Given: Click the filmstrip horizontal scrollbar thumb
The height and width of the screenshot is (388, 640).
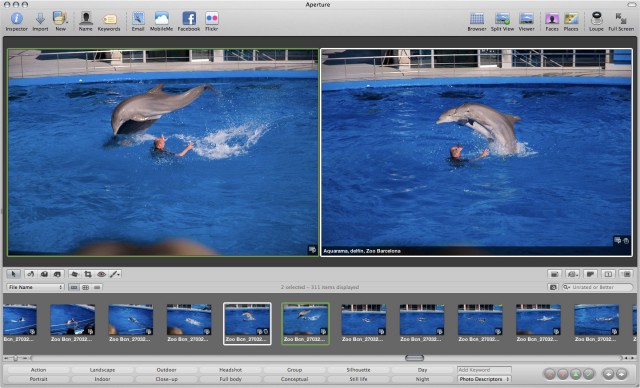Looking at the screenshot, I should coord(414,358).
